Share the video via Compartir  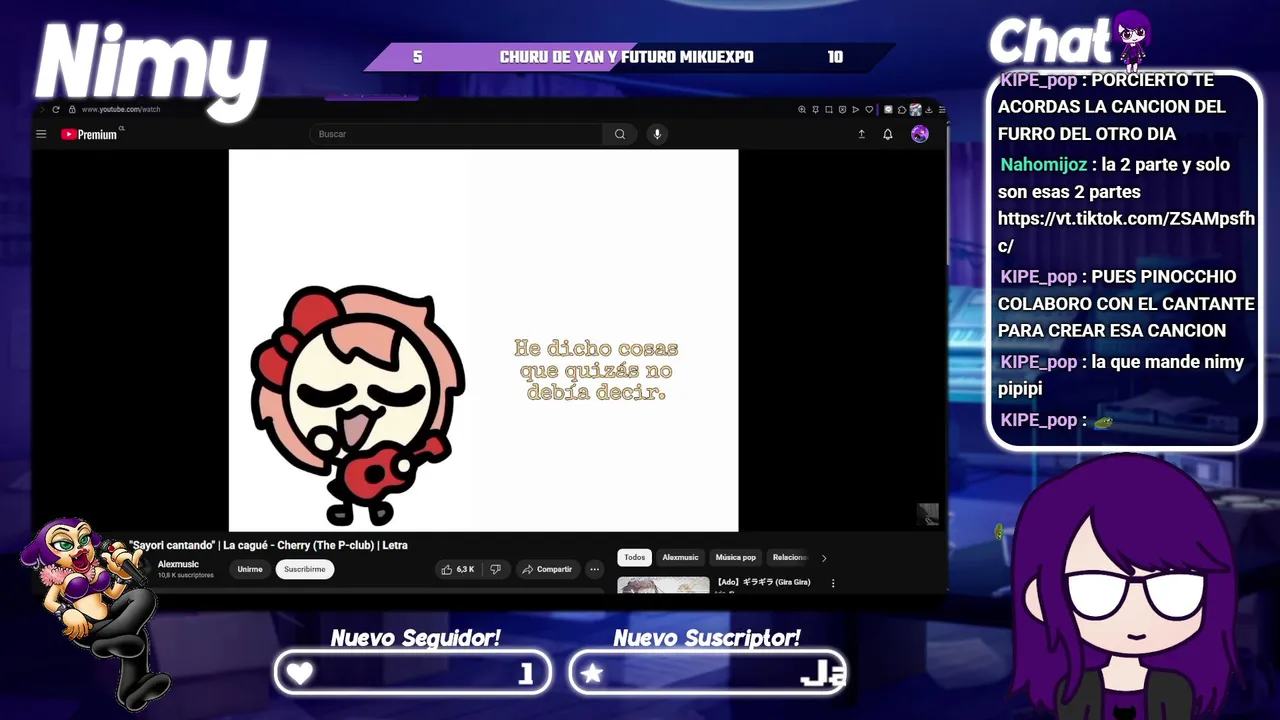(x=547, y=569)
